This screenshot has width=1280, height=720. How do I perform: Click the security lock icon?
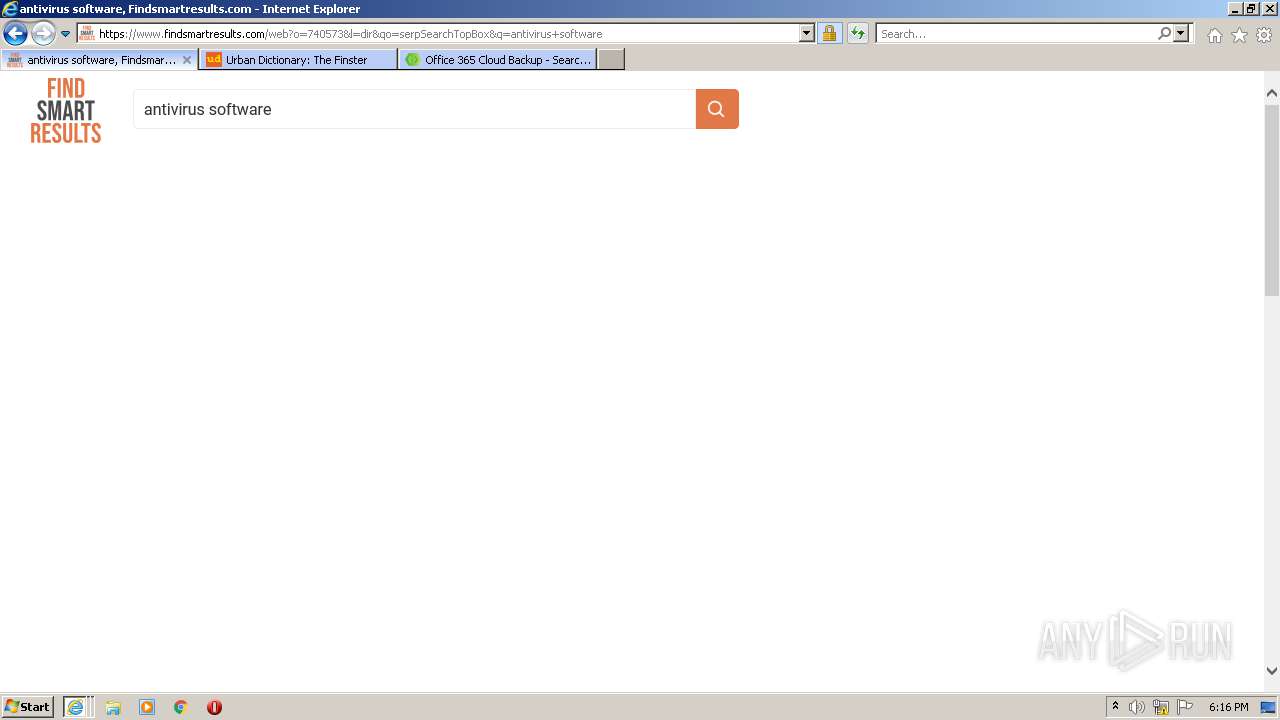tap(829, 34)
